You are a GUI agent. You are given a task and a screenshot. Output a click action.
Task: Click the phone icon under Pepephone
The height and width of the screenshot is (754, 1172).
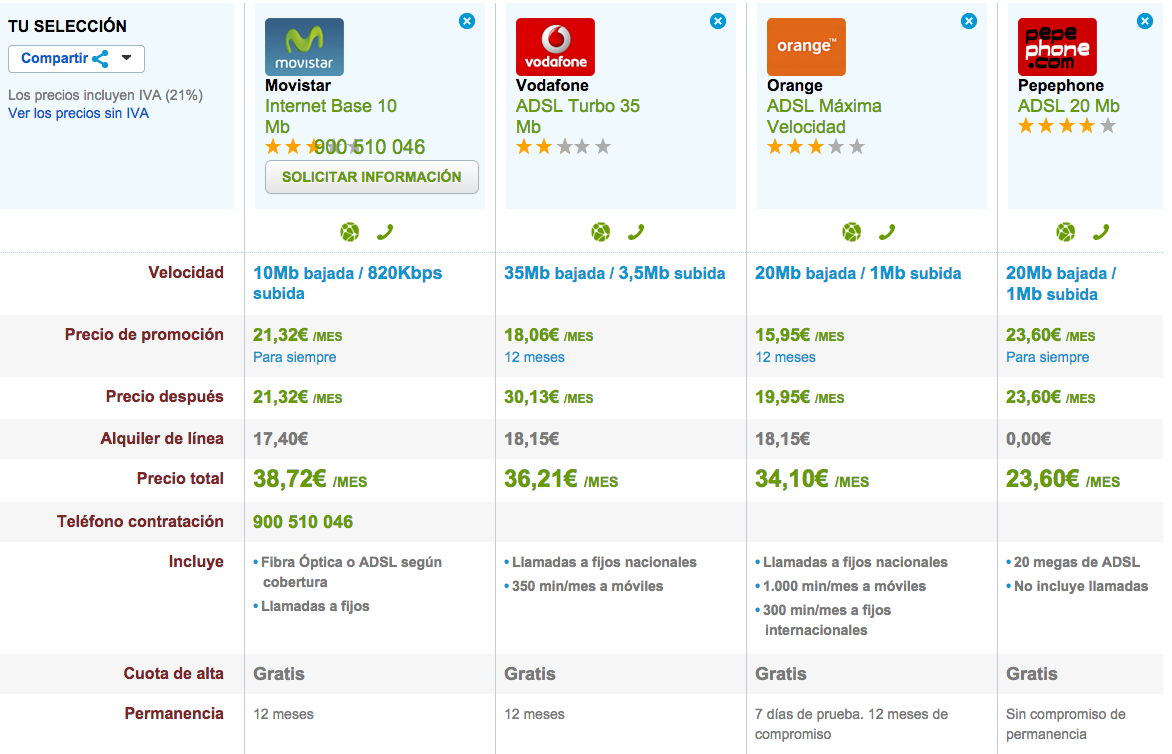(1101, 232)
